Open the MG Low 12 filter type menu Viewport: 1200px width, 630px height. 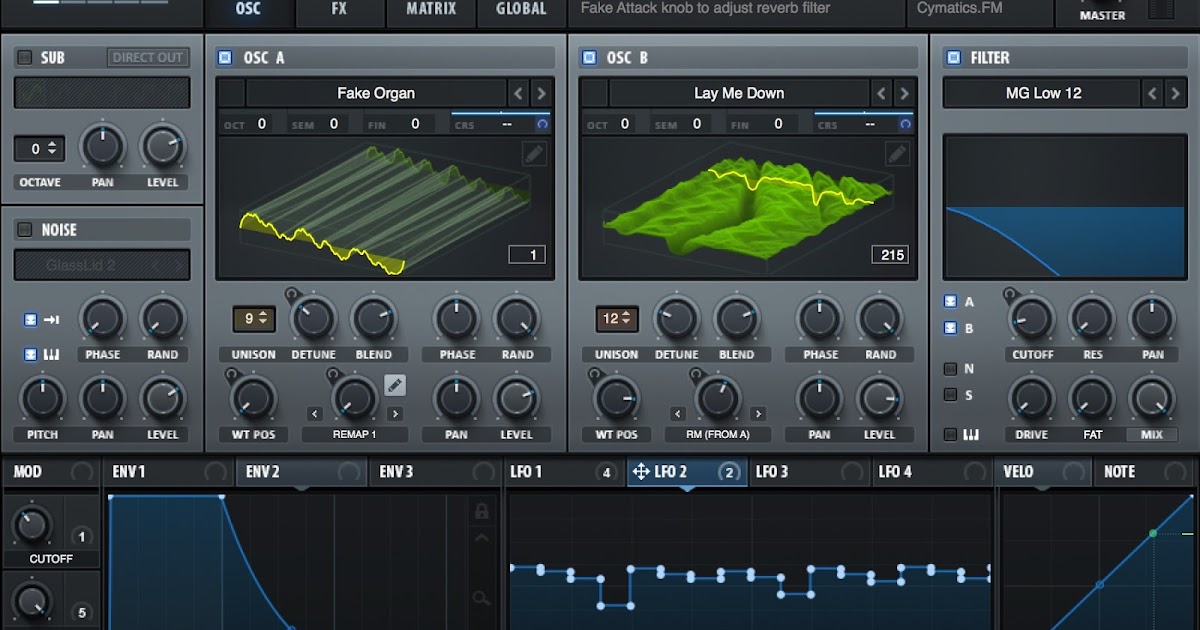click(x=1042, y=94)
